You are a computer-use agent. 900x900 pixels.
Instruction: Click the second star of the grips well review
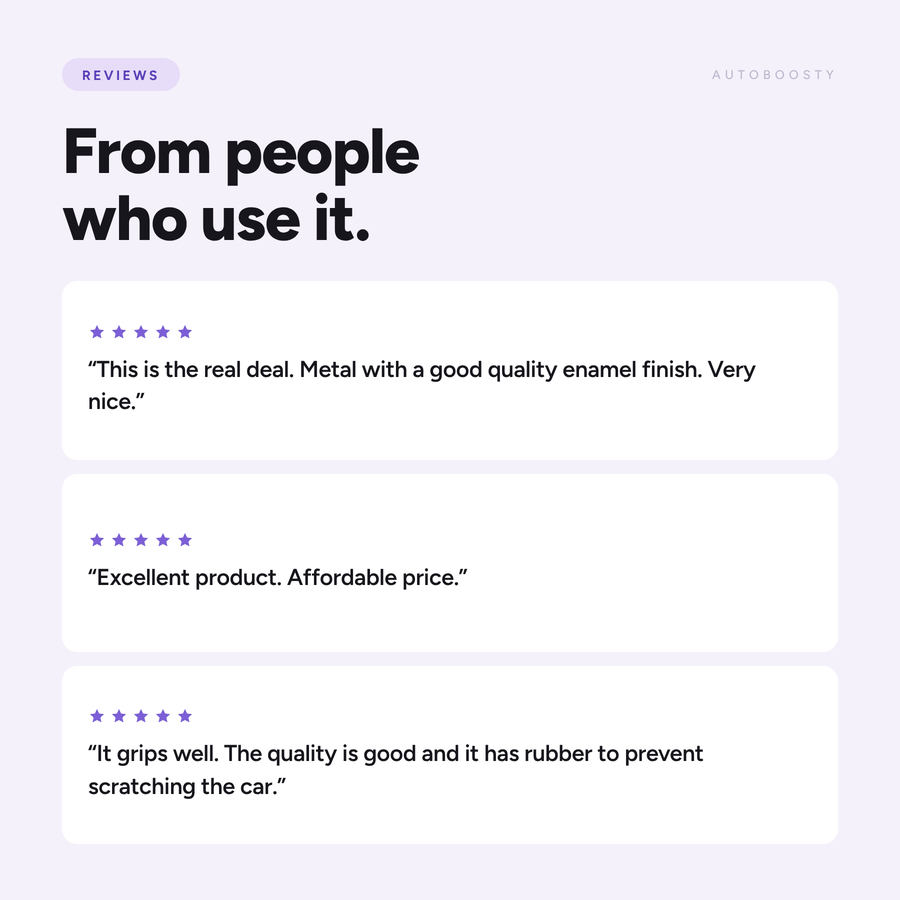tap(119, 716)
